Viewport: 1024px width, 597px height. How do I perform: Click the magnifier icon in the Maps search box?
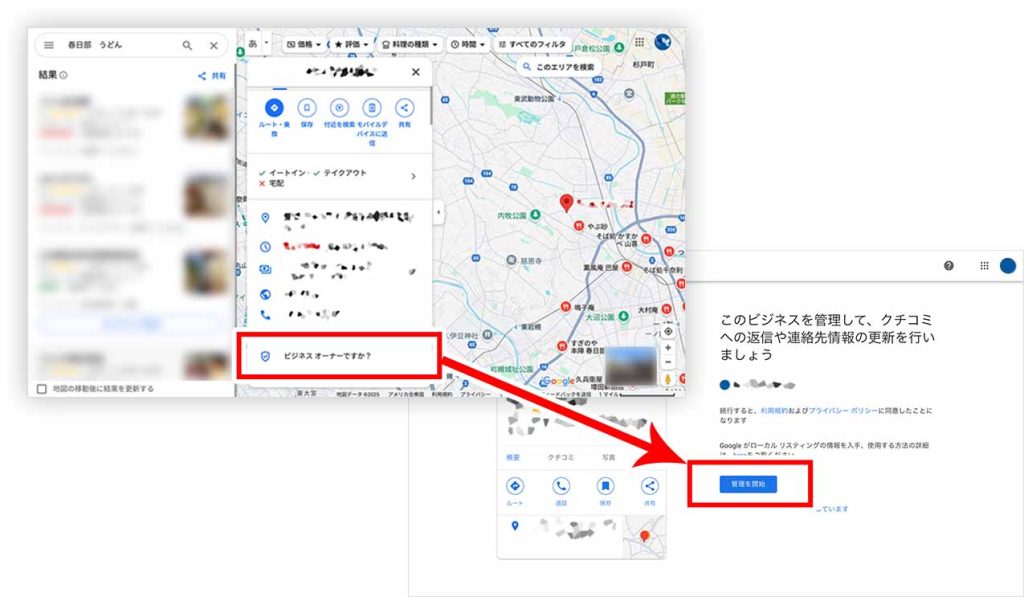point(187,45)
